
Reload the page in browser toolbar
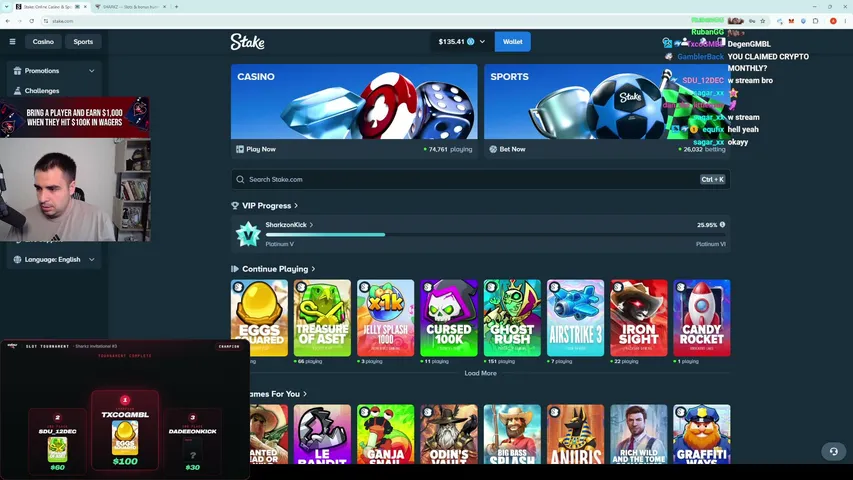pos(32,21)
